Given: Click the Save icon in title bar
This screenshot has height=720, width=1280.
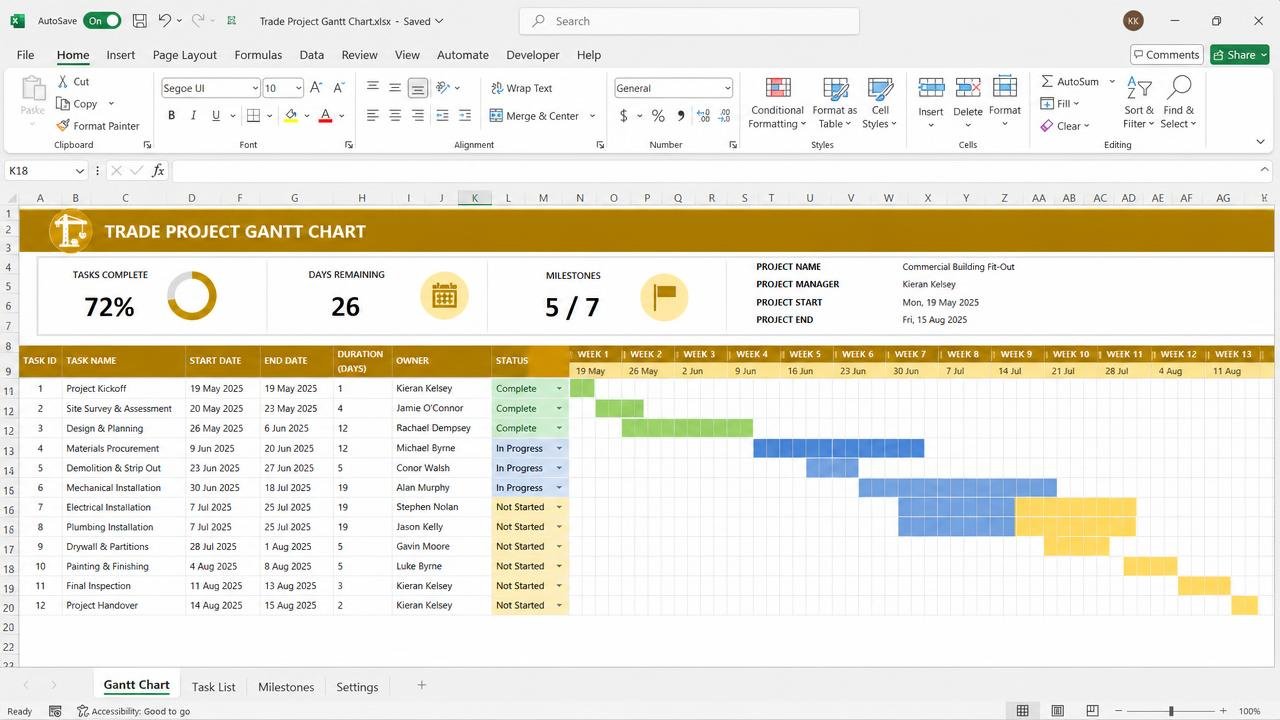Looking at the screenshot, I should tap(140, 20).
